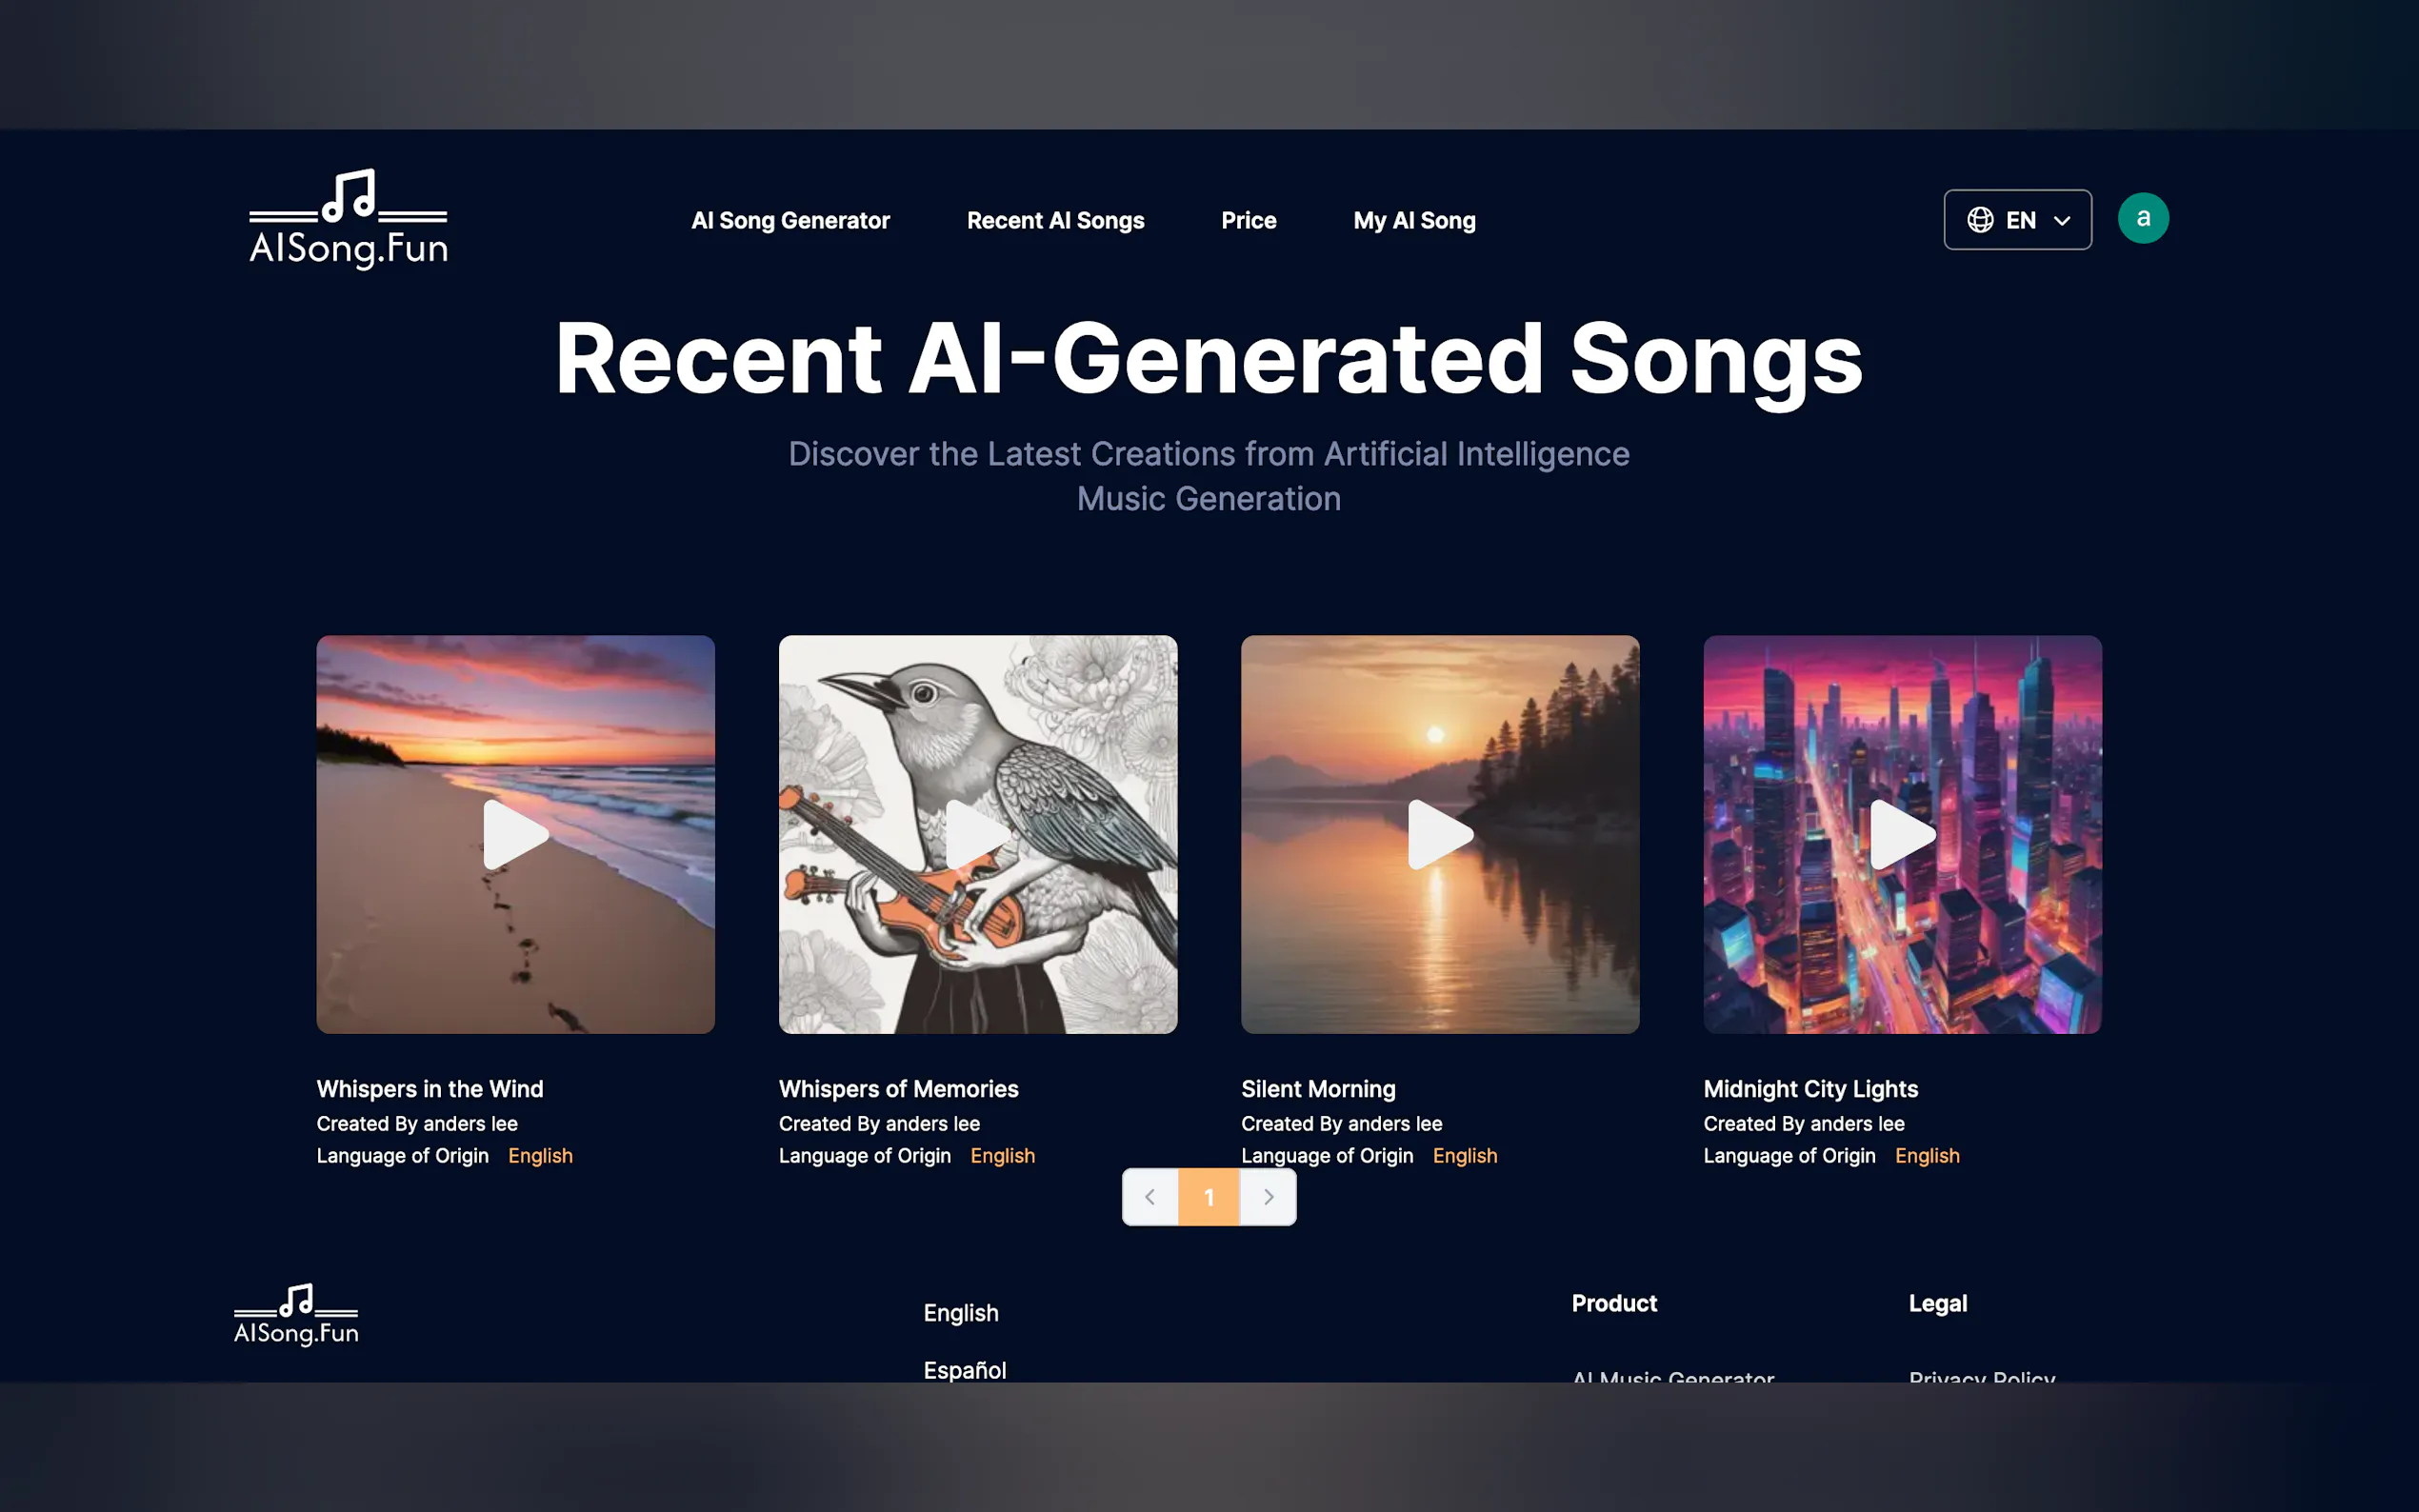Viewport: 2419px width, 1512px height.
Task: Go to the Price page
Action: click(x=1248, y=221)
